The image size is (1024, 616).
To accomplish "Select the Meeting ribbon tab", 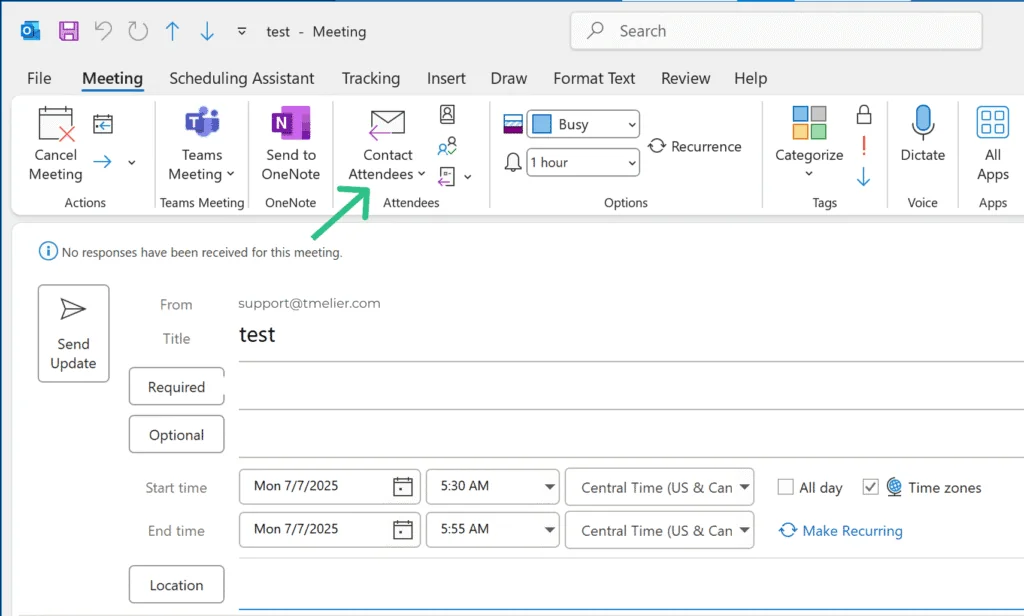I will click(112, 78).
